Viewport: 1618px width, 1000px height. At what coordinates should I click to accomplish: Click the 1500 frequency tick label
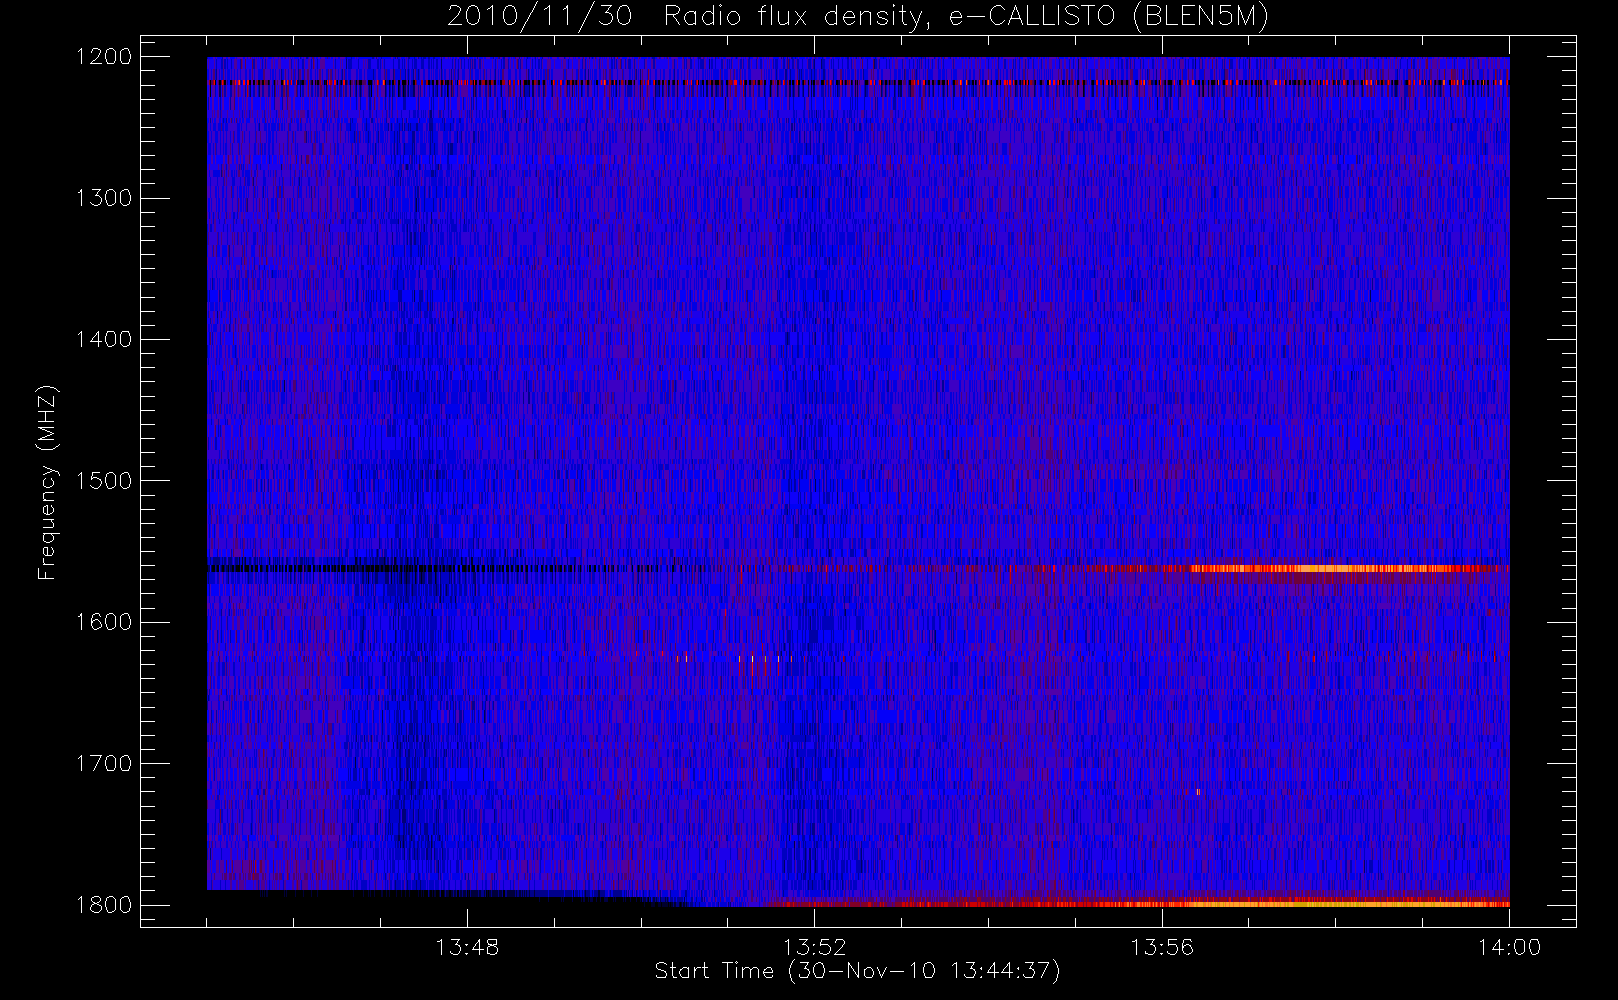(104, 481)
